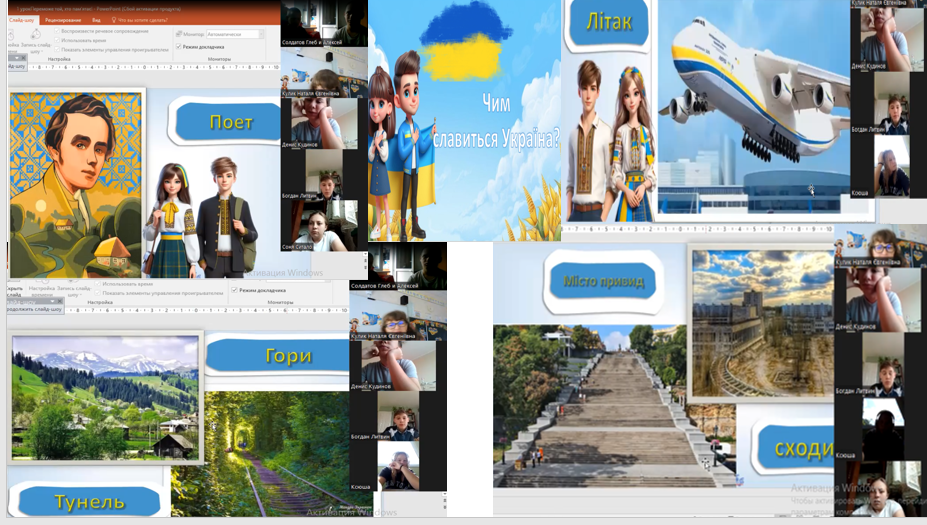Open the Монитор 'Автоматически' combo box
The height and width of the screenshot is (525, 927).
(x=235, y=34)
